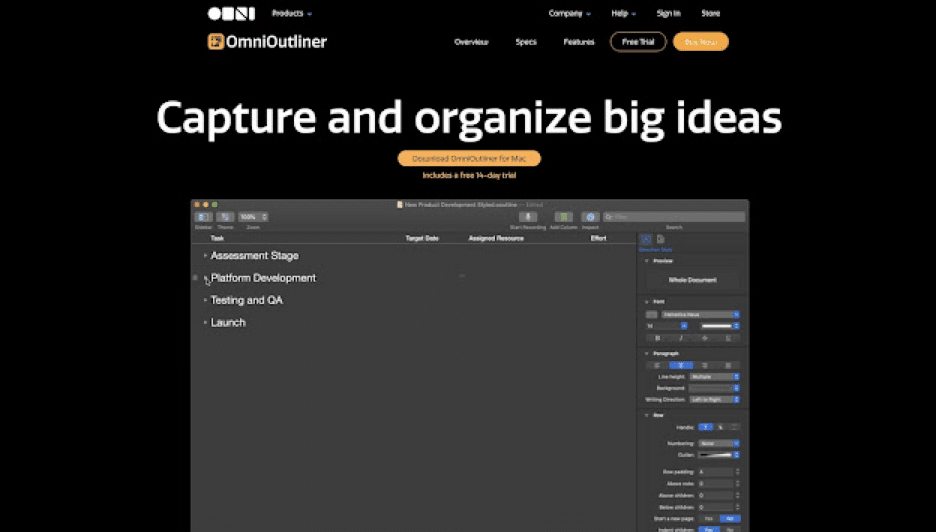This screenshot has width=936, height=532.
Task: Open the Company menu
Action: click(569, 13)
